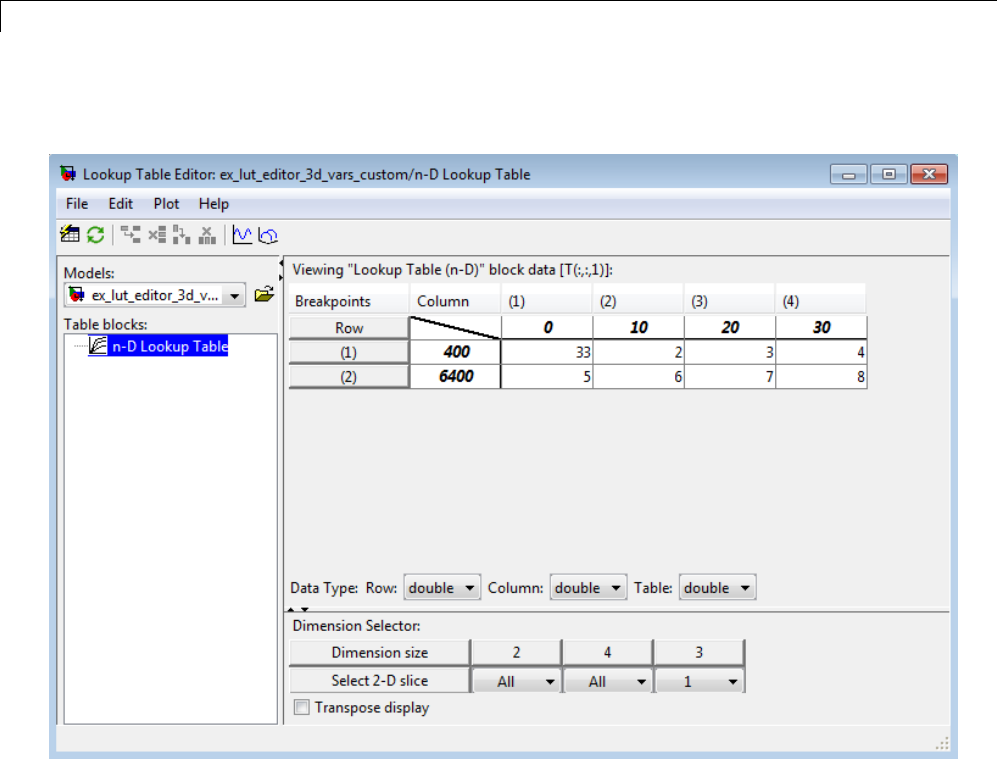997x759 pixels.
Task: Click the Breakpoints header label
Action: click(333, 301)
